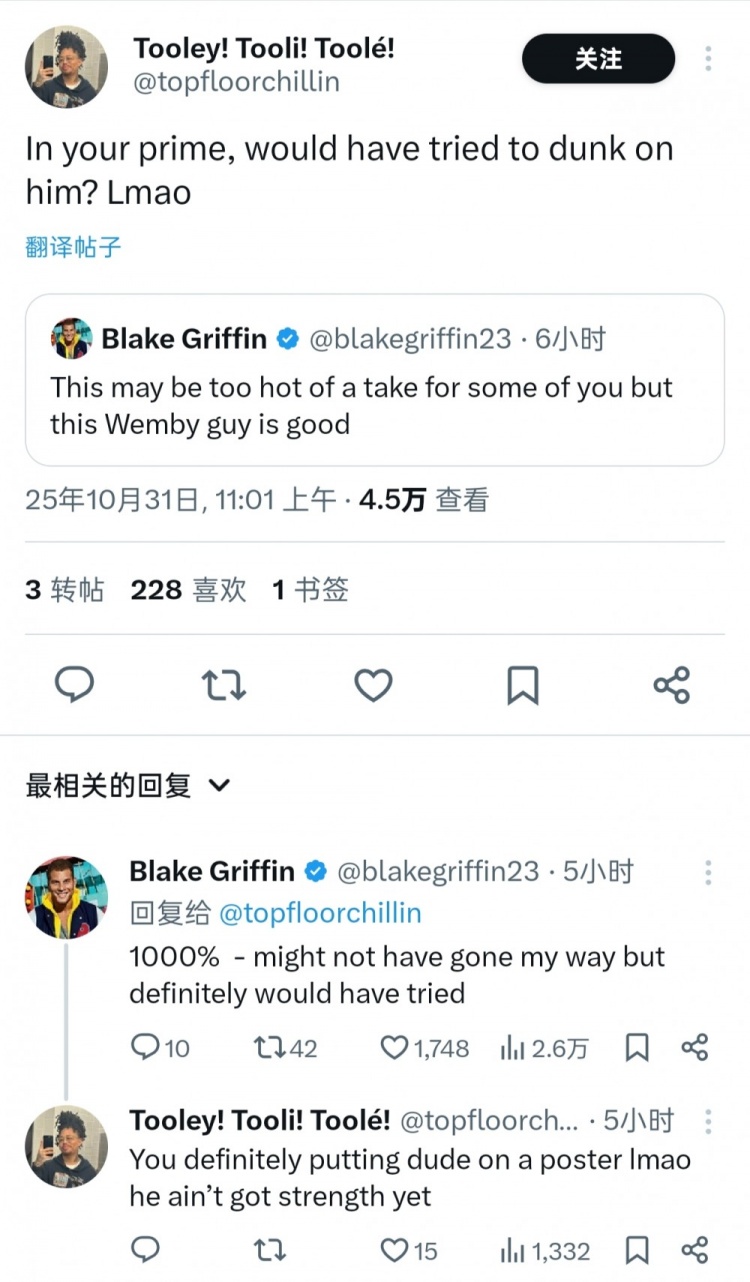
Task: Open more options menu on the main post
Action: 708,59
